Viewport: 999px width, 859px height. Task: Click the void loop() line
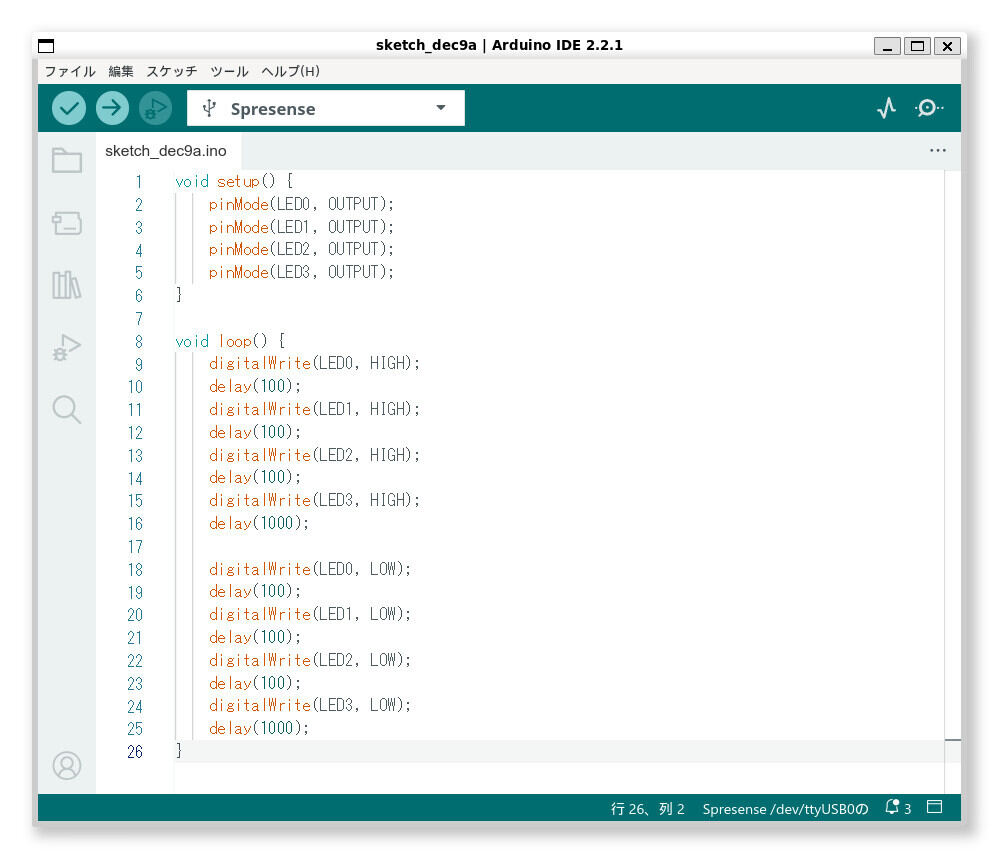(x=230, y=342)
